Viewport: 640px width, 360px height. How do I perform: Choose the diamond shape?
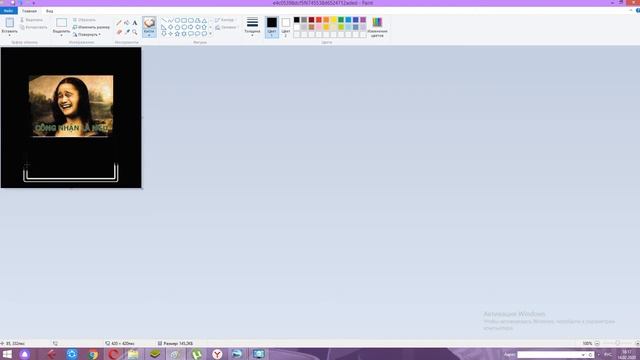pyautogui.click(x=171, y=27)
